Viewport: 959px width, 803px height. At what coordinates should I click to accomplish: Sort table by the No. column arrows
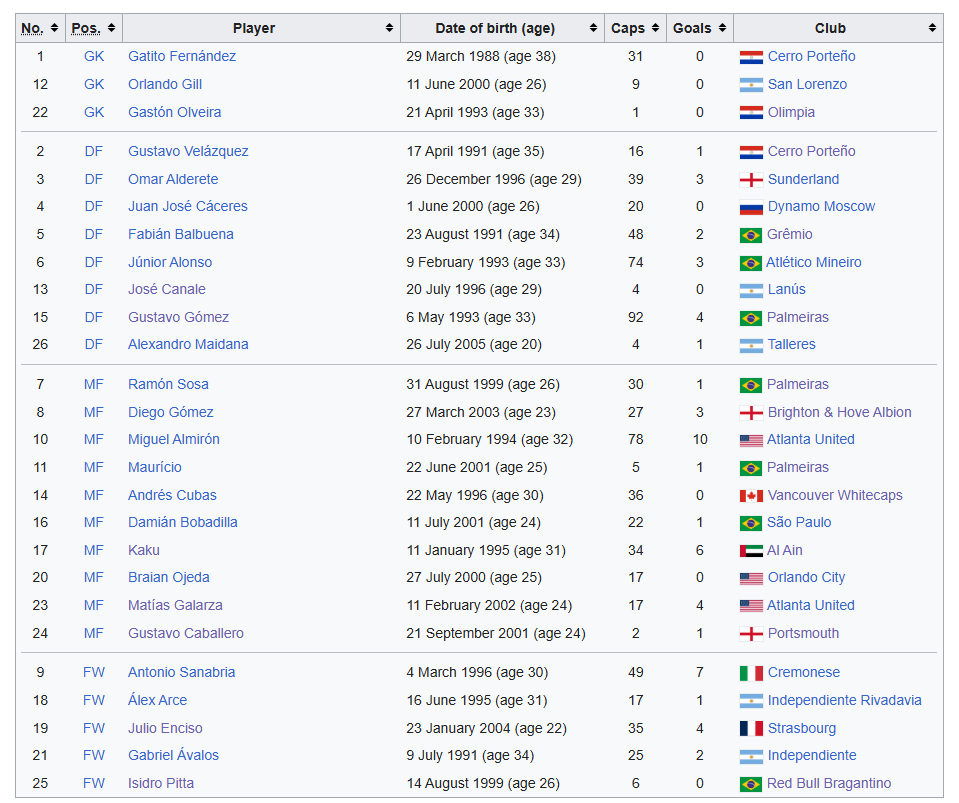[54, 28]
